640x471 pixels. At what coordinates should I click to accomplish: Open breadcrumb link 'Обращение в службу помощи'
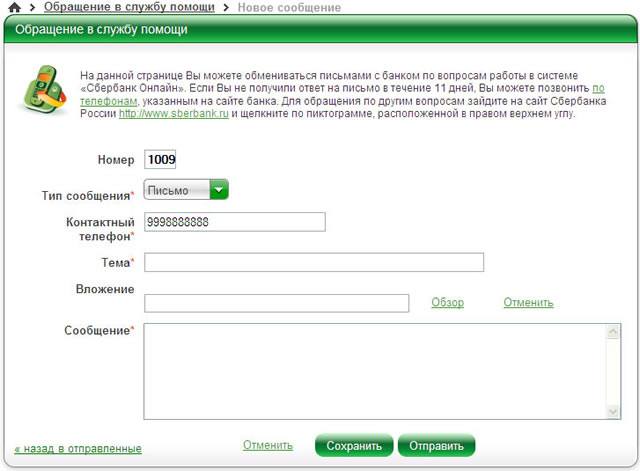click(x=129, y=7)
